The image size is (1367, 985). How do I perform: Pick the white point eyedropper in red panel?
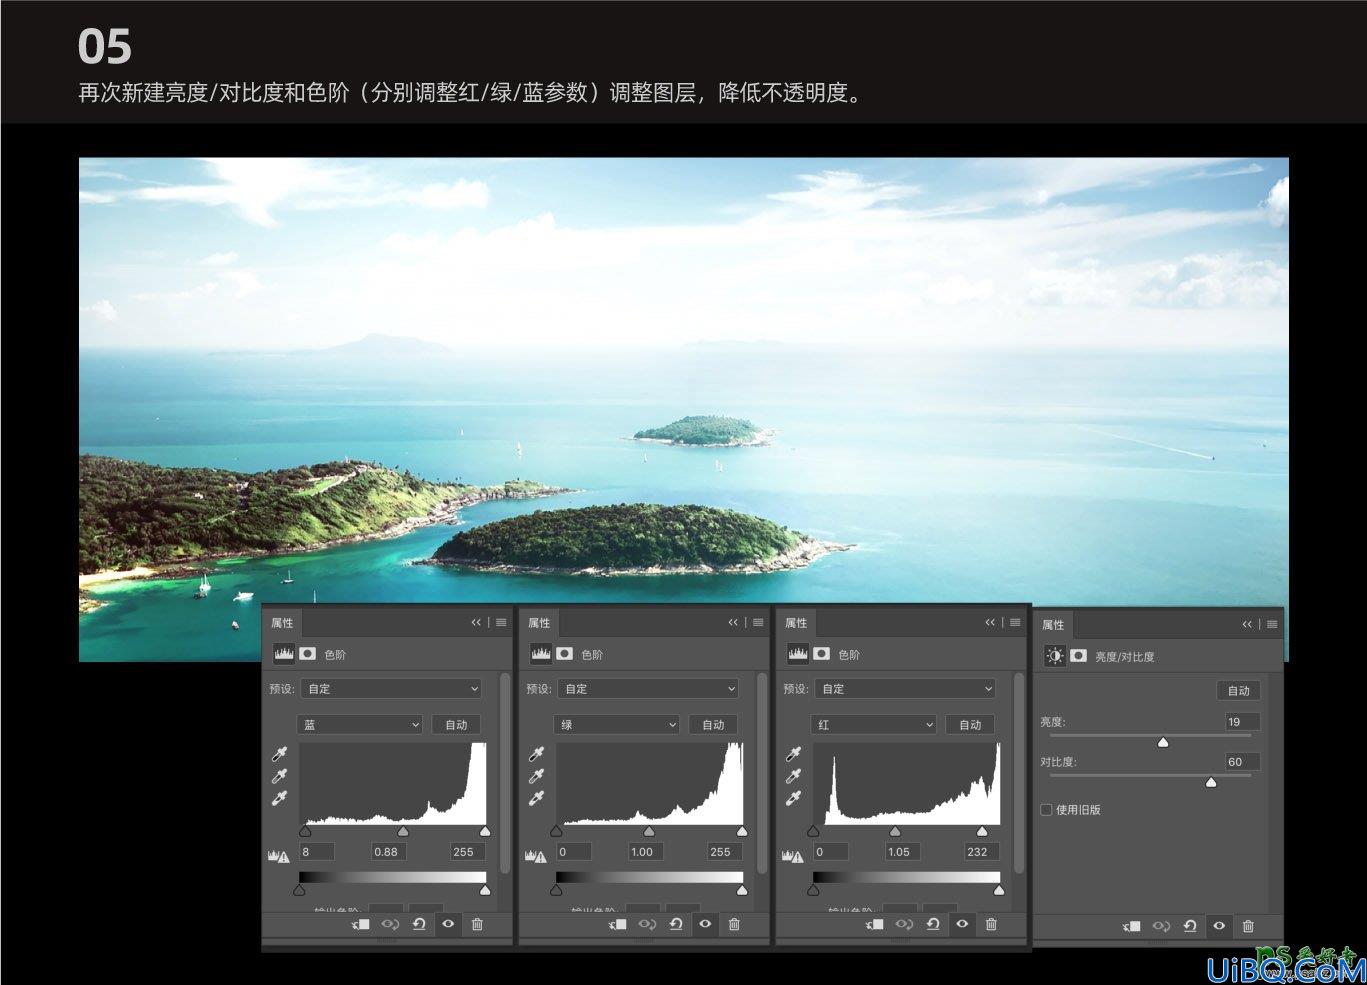794,798
